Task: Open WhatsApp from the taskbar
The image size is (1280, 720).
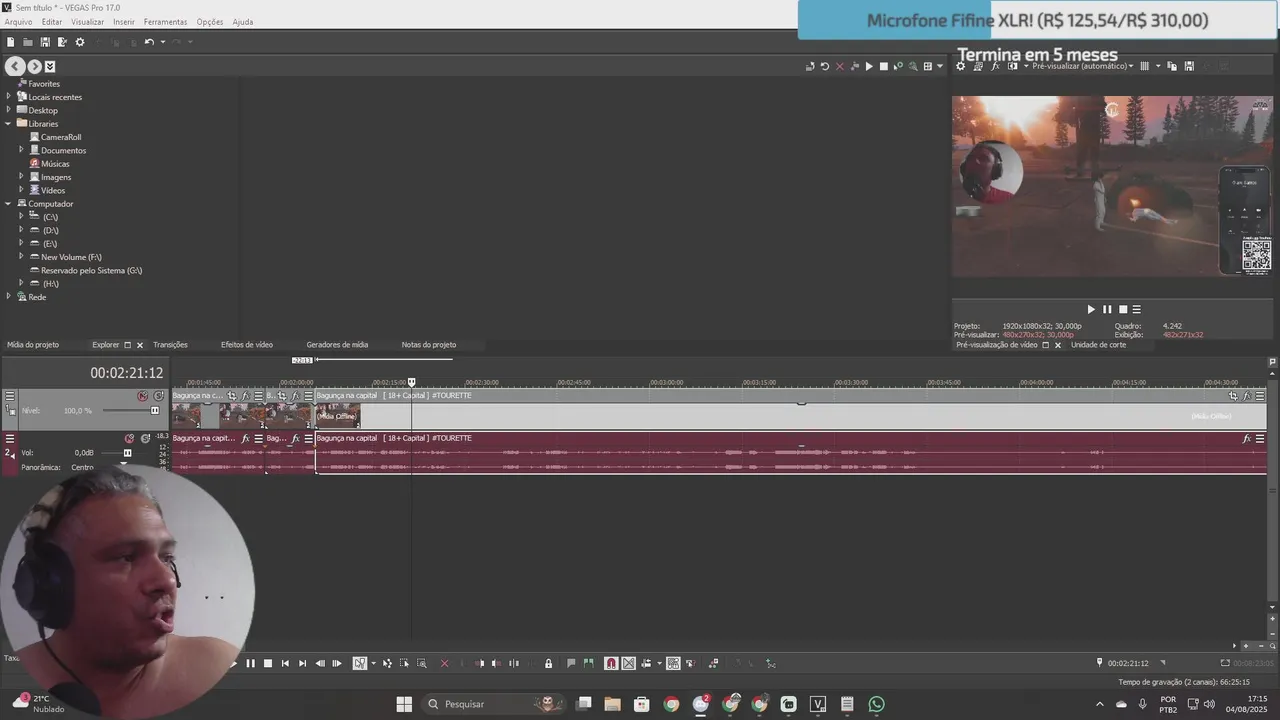Action: [x=876, y=704]
